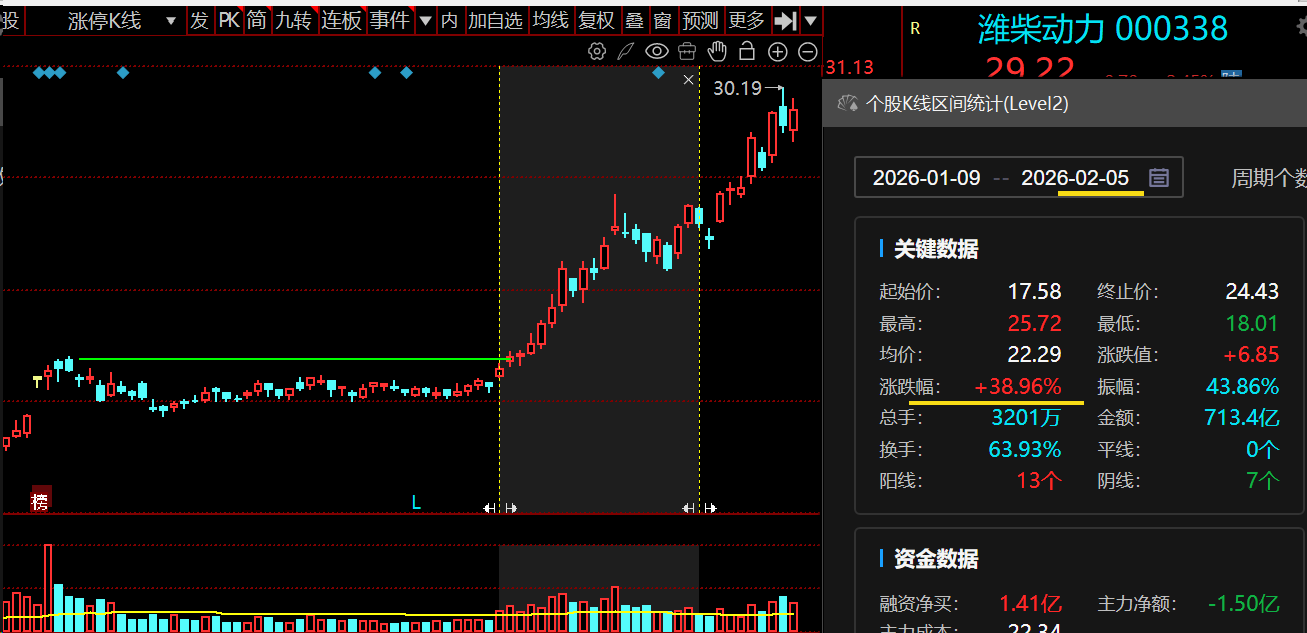Open the 连板 toolbar item
This screenshot has width=1307, height=633.
341,21
